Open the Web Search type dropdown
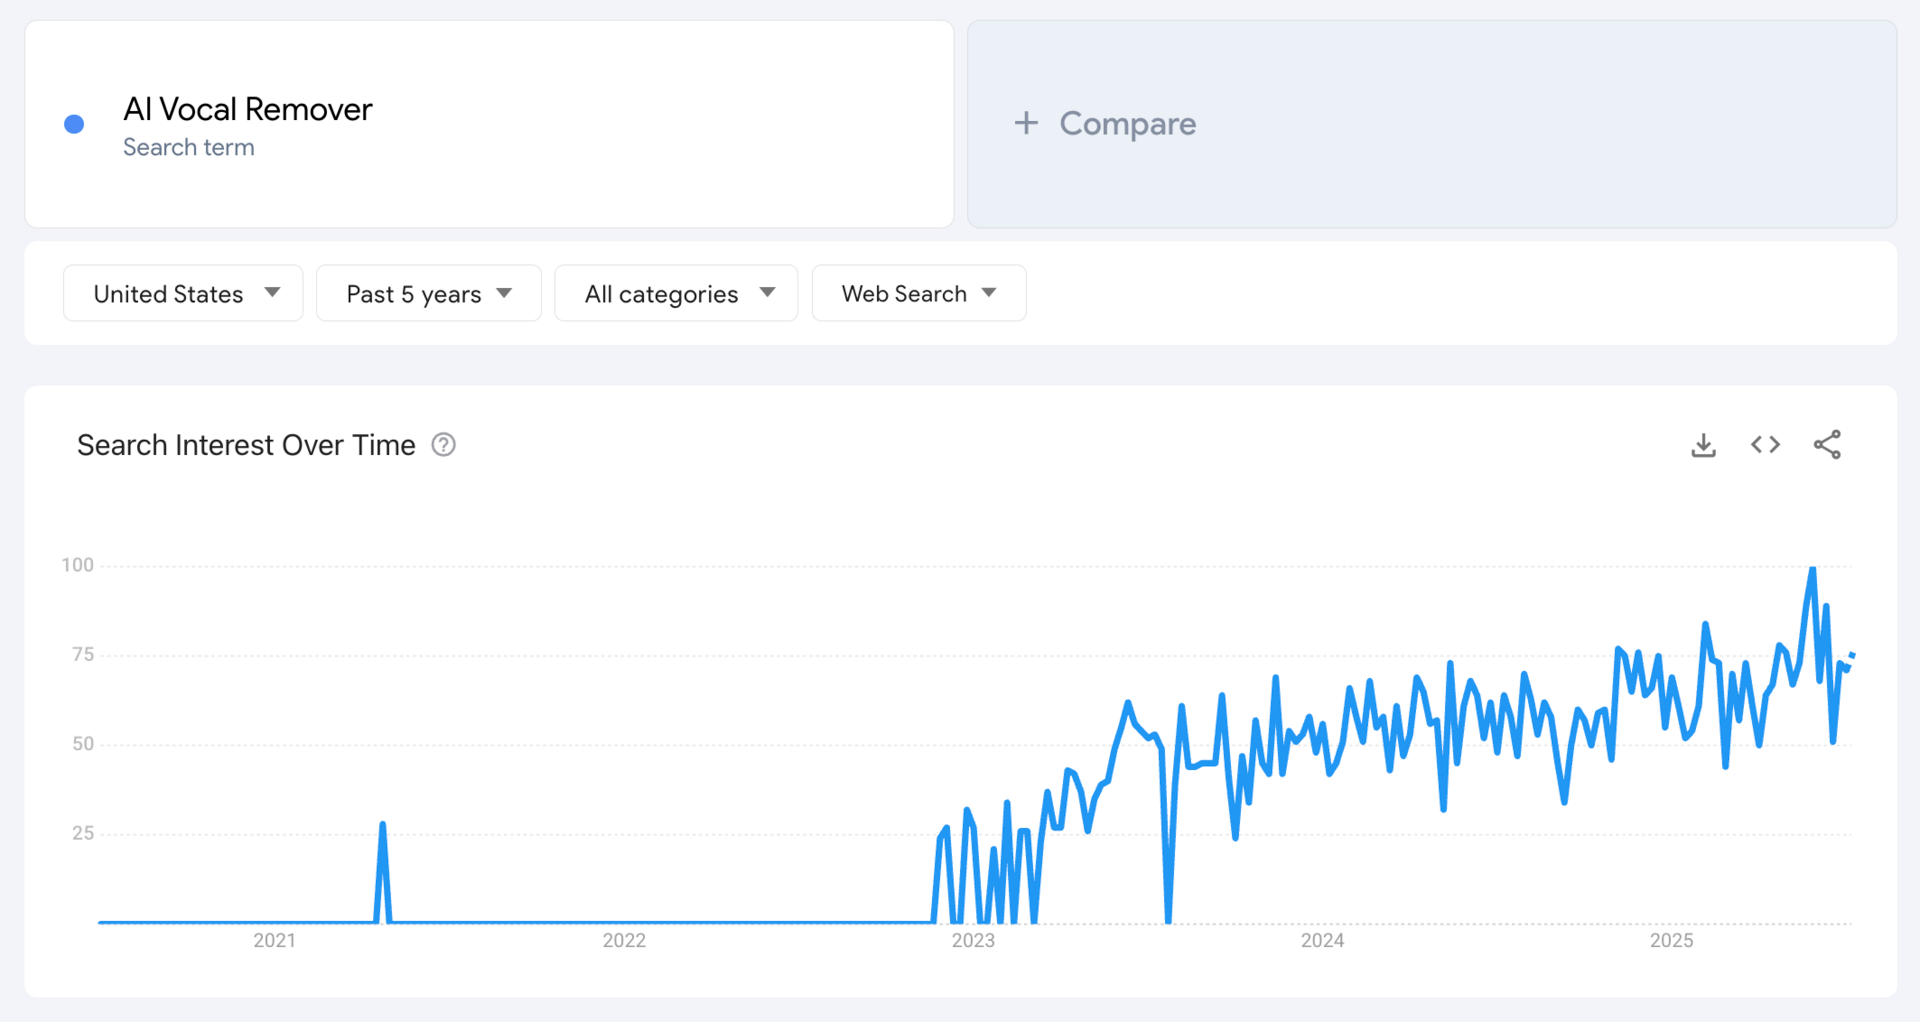 coord(919,293)
